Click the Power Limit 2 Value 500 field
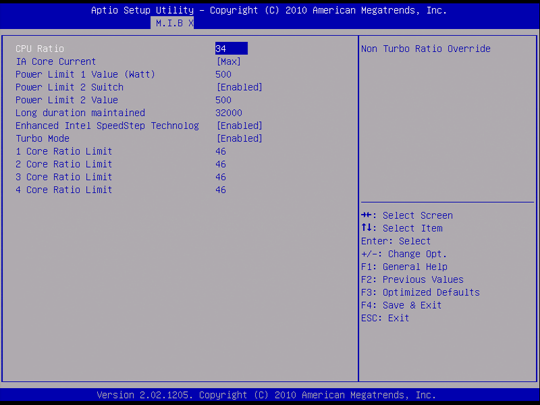Viewport: 540px width, 405px height. [x=223, y=100]
